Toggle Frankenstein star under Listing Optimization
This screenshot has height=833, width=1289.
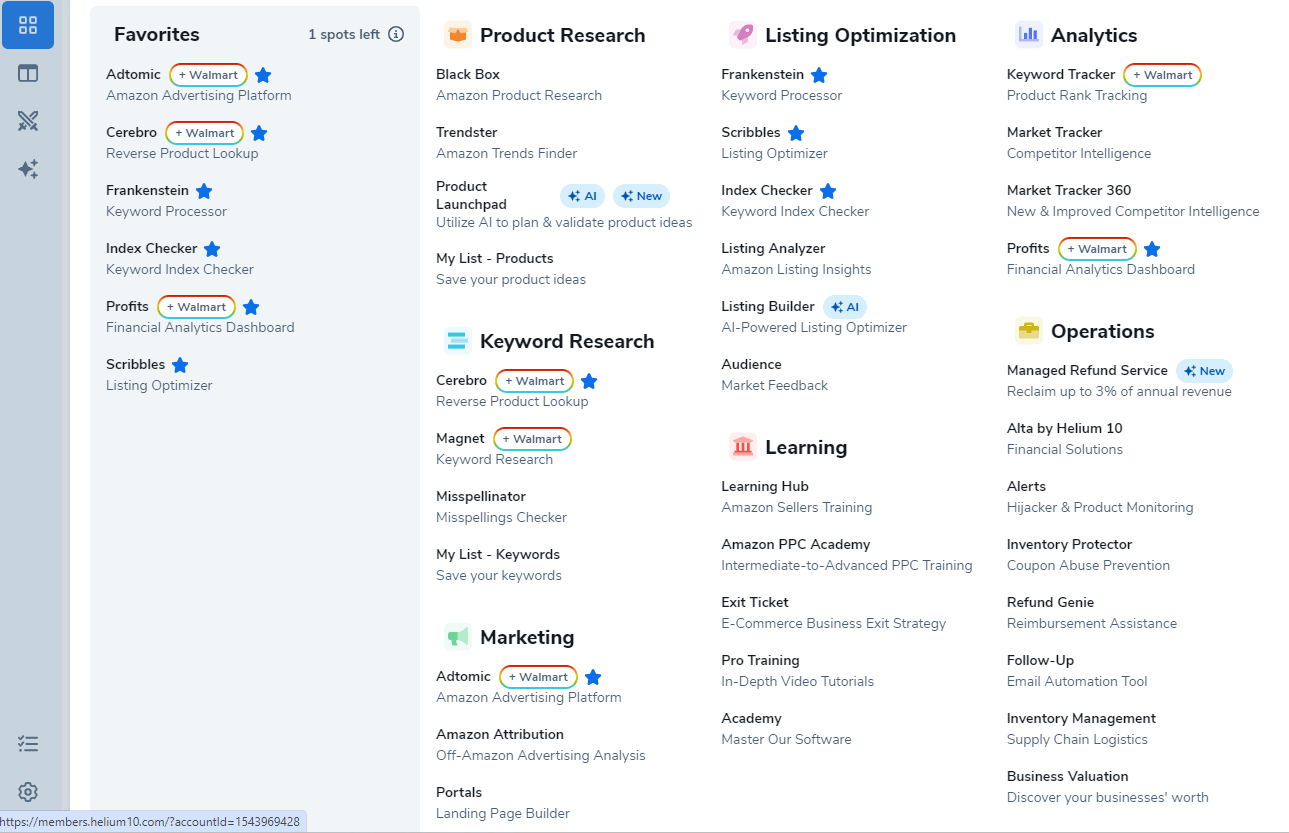[x=819, y=75]
